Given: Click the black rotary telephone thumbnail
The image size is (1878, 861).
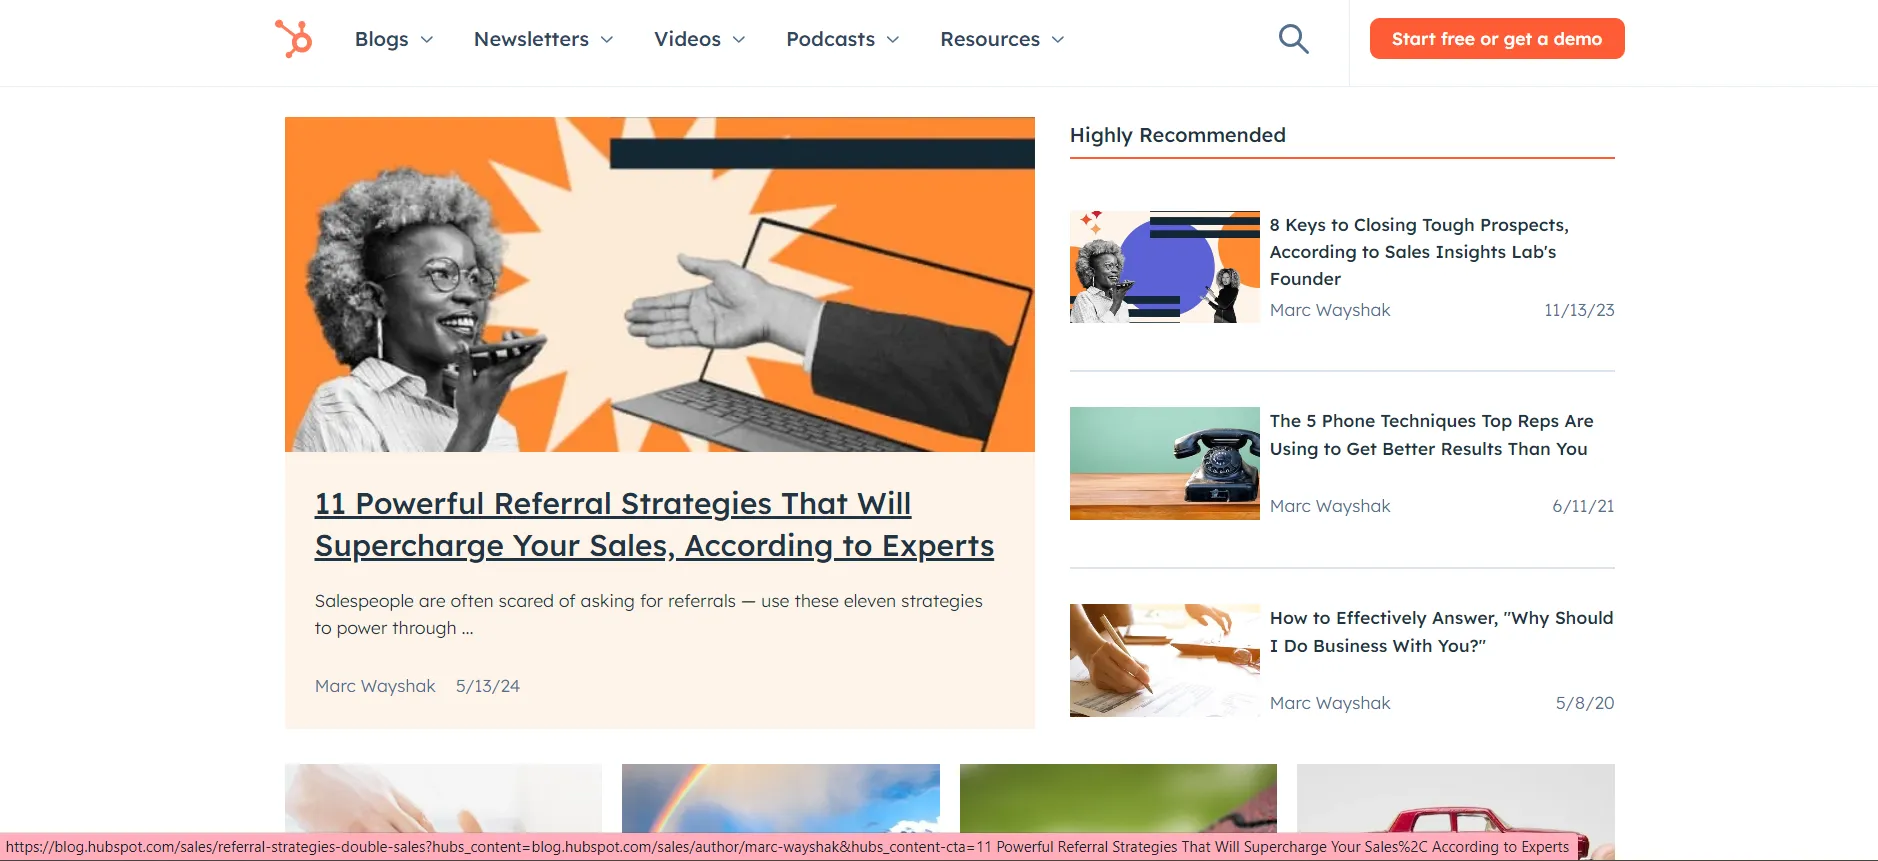Looking at the screenshot, I should click(x=1165, y=463).
